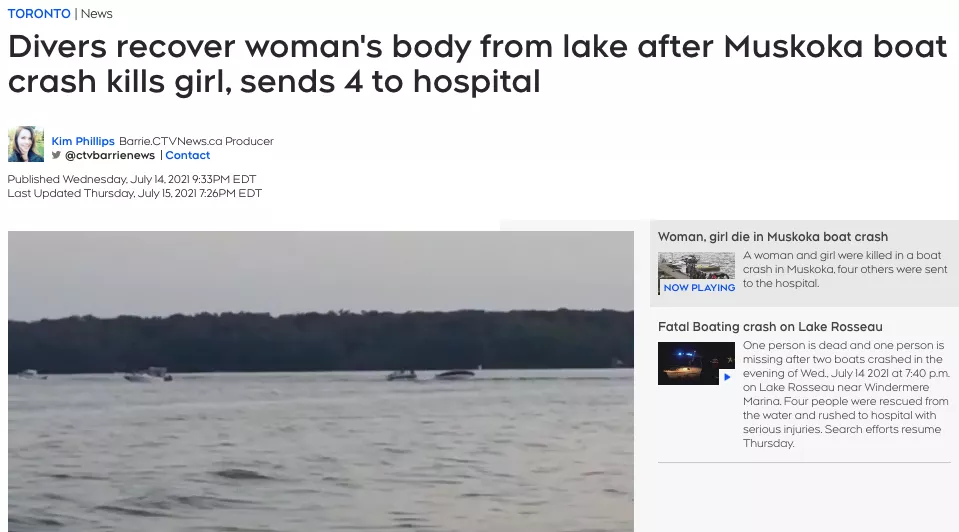Select 'Woman, girl die in Muskoka boat crash' title
This screenshot has width=959, height=532.
point(772,237)
